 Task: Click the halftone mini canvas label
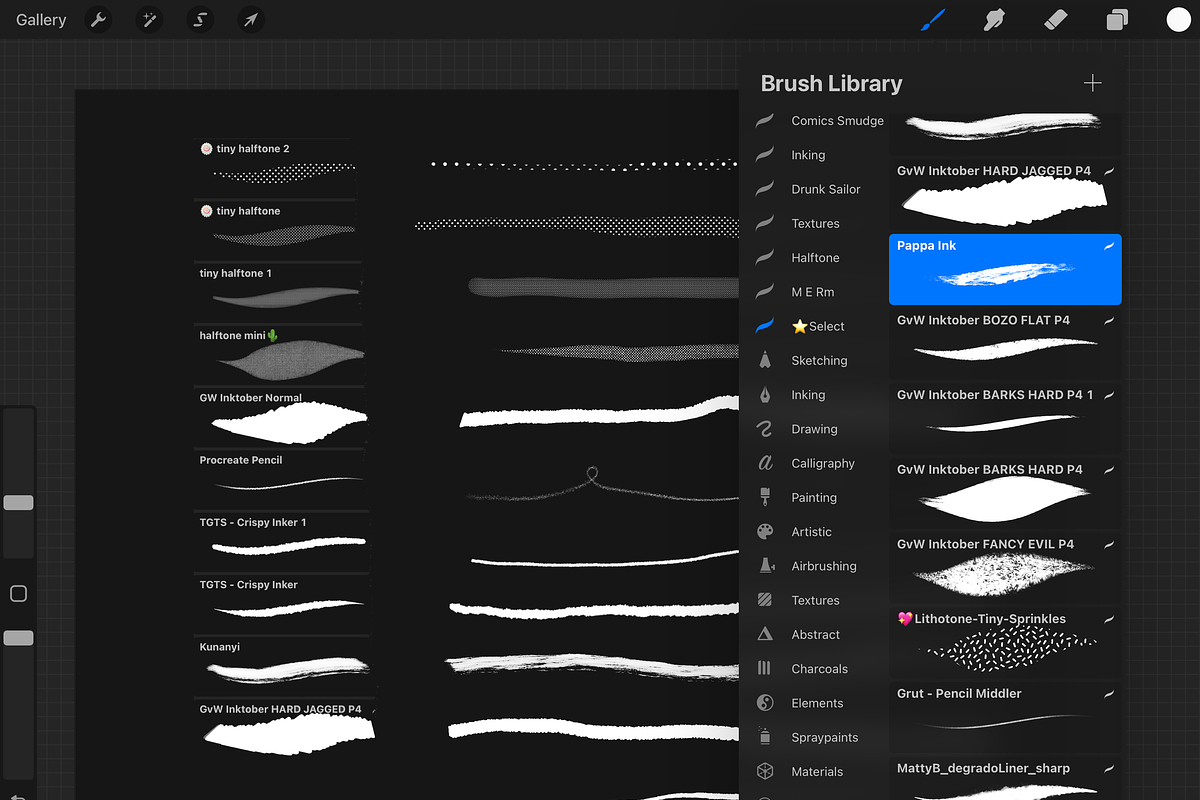(238, 335)
